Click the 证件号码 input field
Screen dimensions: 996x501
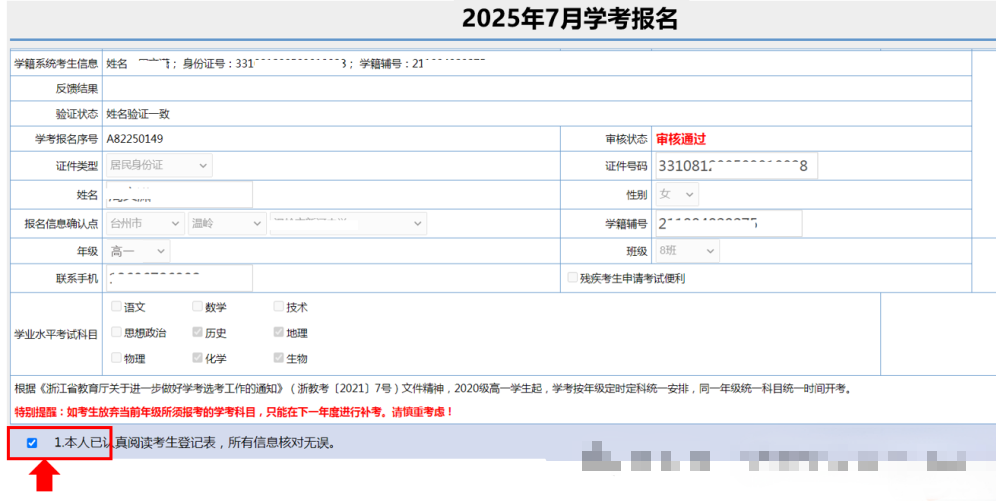[735, 166]
